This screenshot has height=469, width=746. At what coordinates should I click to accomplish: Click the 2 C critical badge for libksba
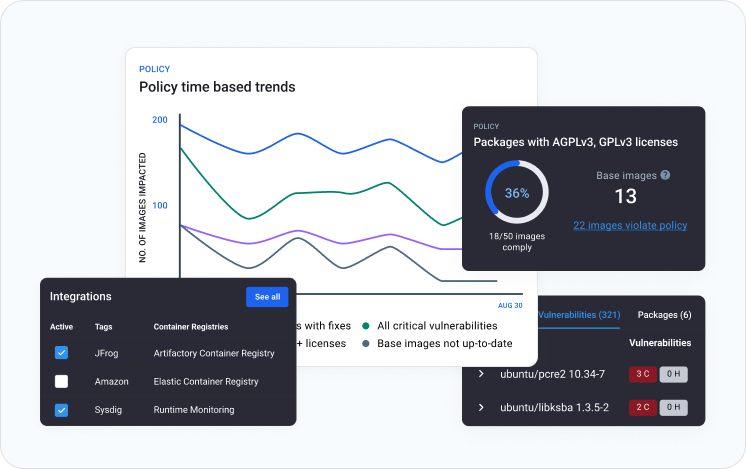tap(642, 407)
